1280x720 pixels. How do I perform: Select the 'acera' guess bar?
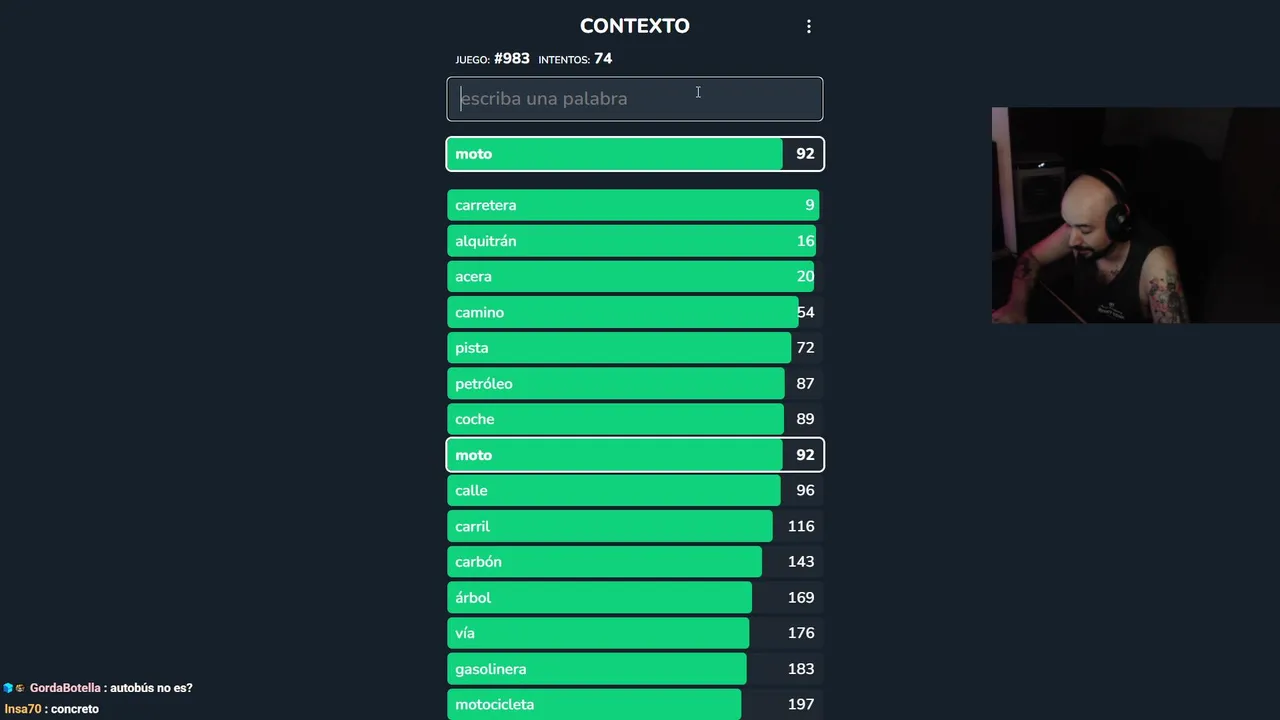coord(634,277)
